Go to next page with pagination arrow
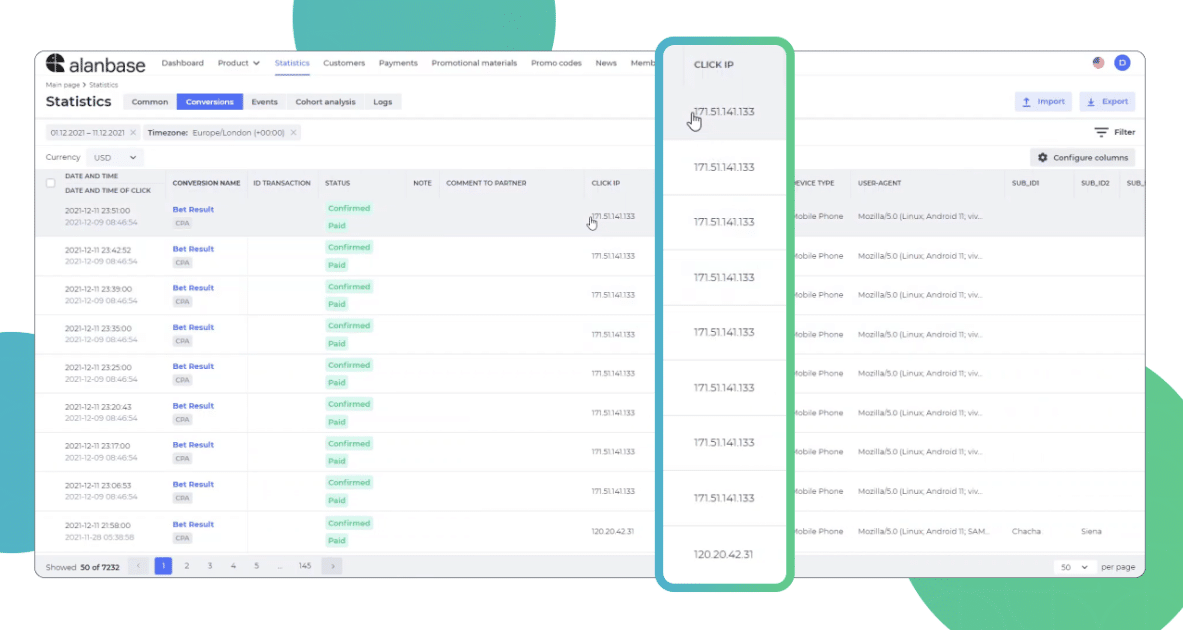The width and height of the screenshot is (1183, 630). [331, 565]
